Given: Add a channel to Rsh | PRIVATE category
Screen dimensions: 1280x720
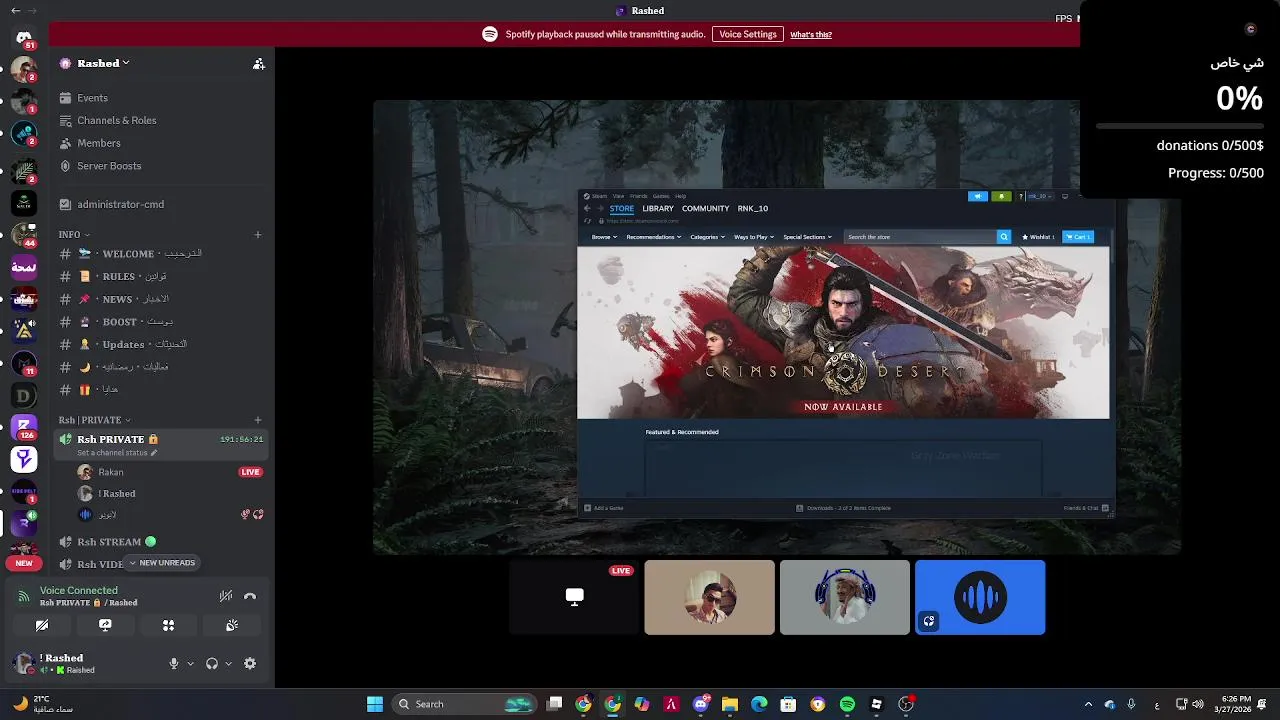Looking at the screenshot, I should pyautogui.click(x=258, y=420).
